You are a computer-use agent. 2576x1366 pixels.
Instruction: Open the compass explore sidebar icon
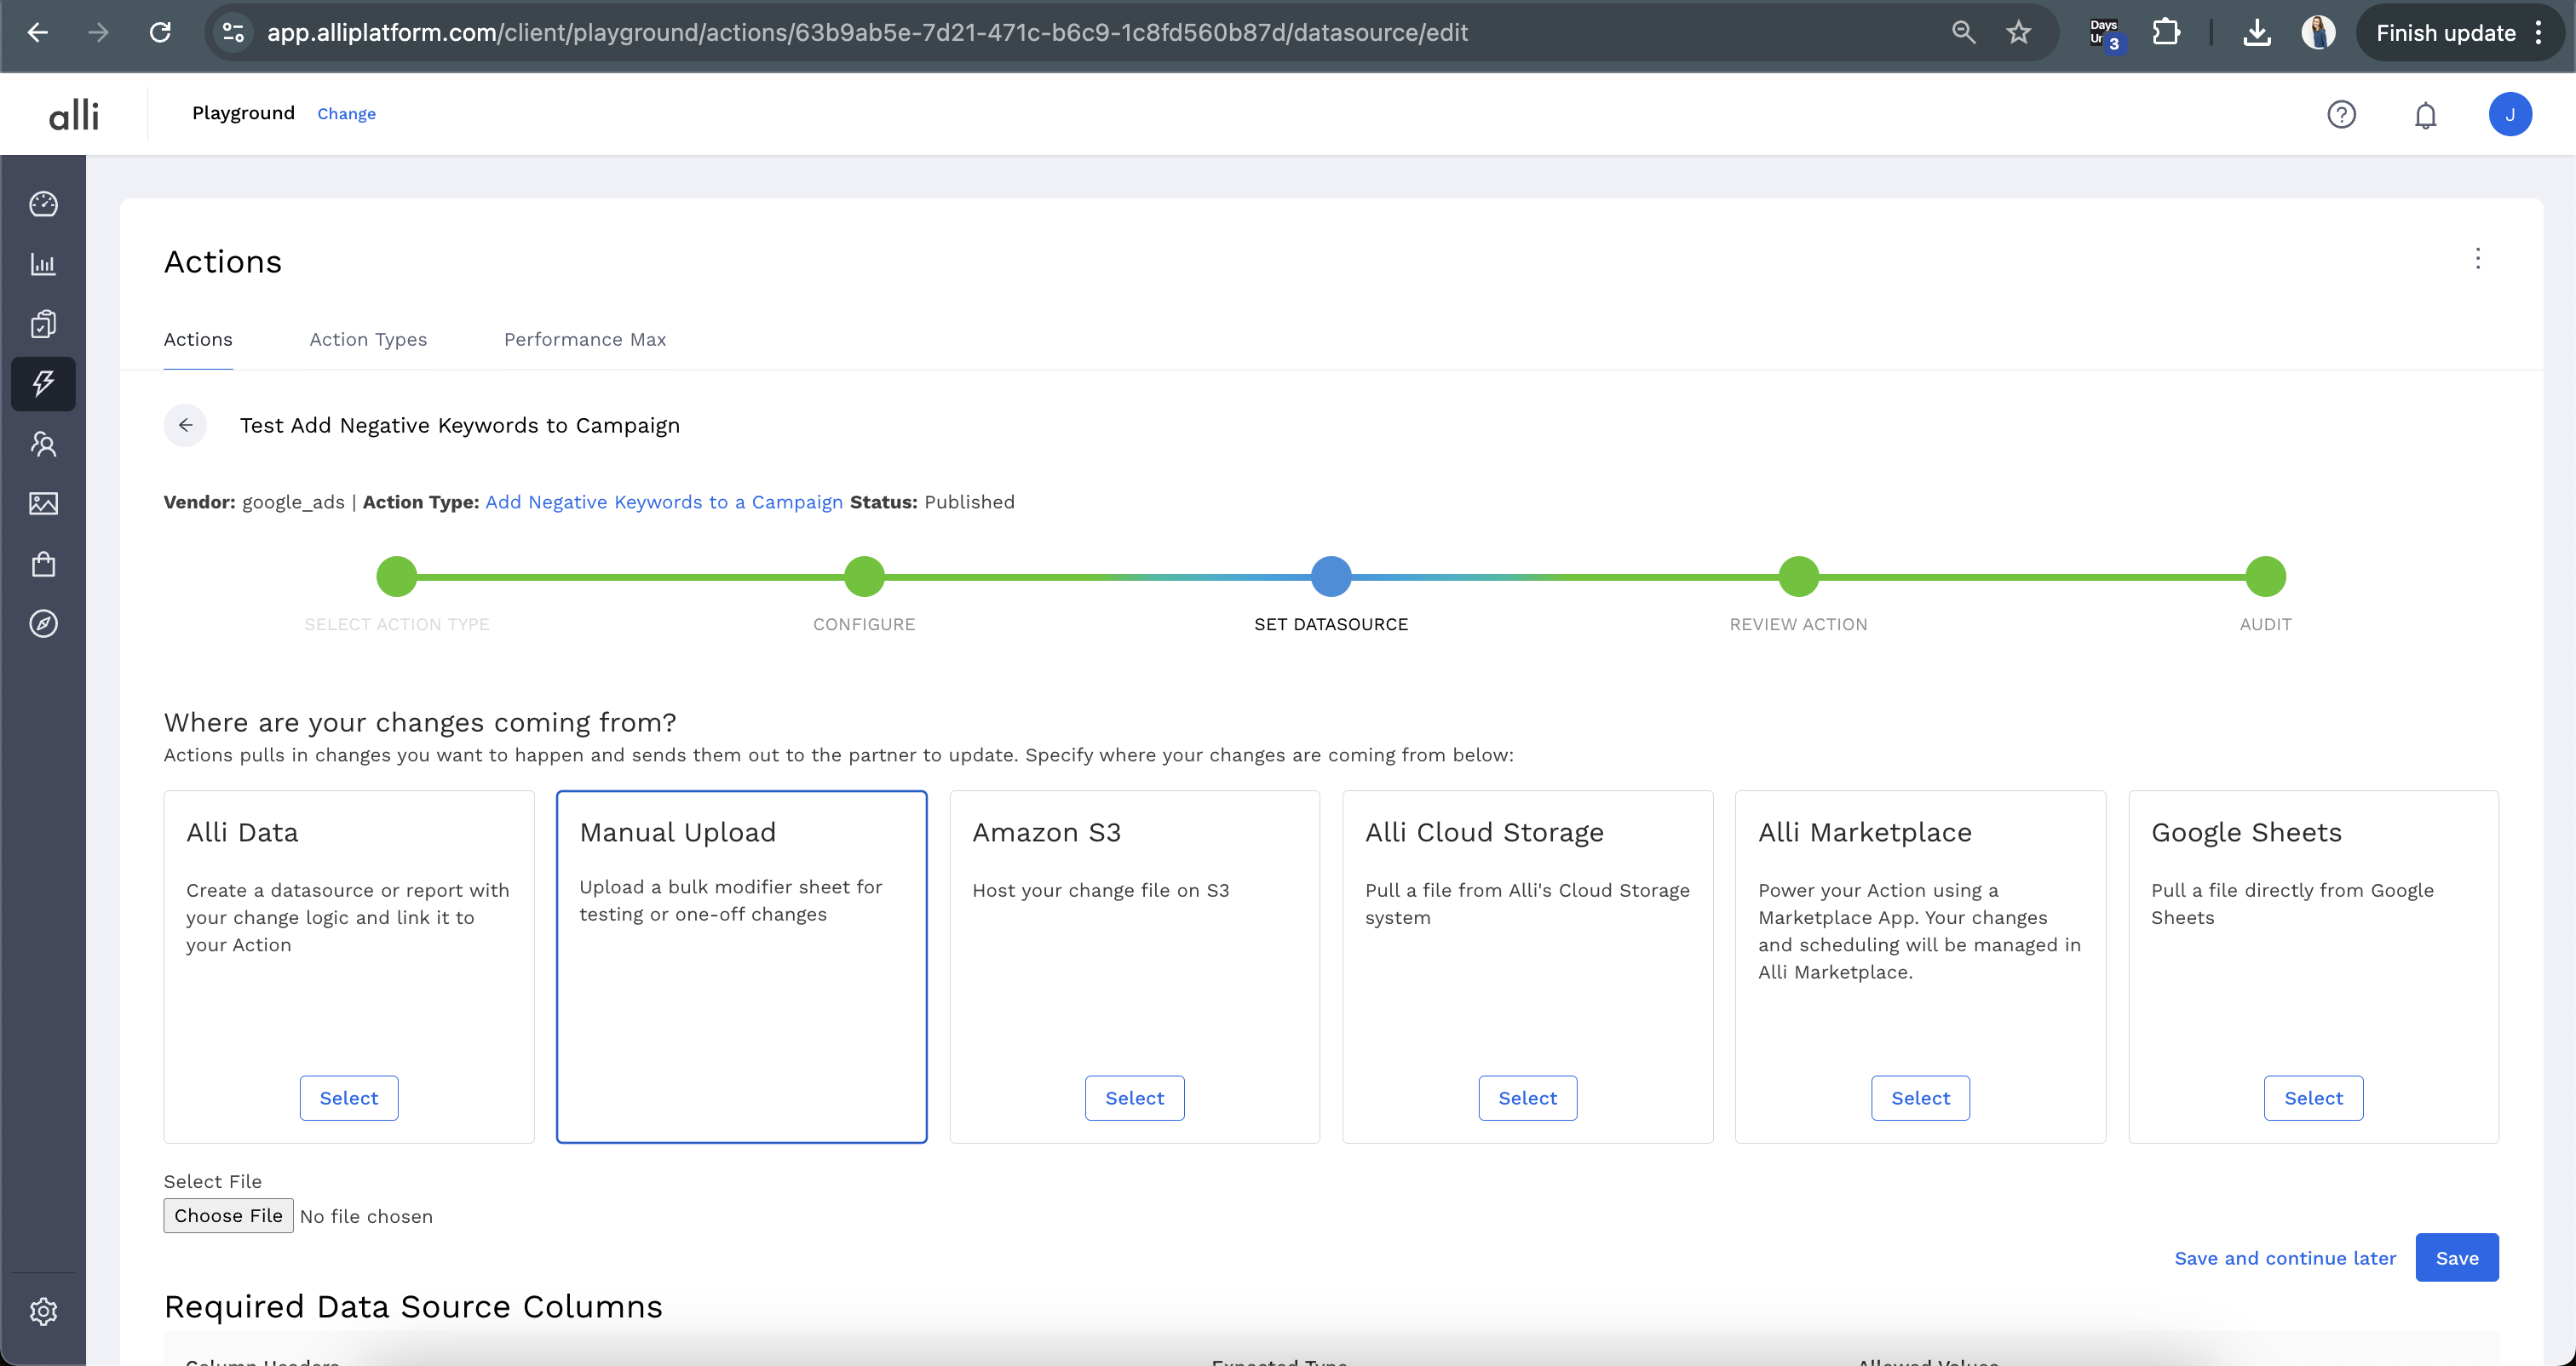43,624
